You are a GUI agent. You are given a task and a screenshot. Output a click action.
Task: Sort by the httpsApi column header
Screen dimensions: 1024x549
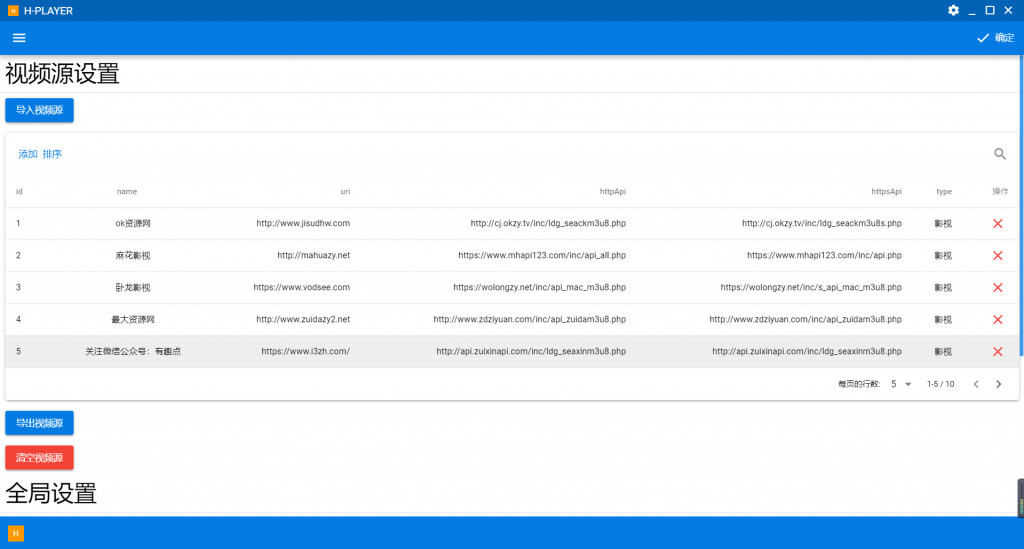[x=886, y=191]
